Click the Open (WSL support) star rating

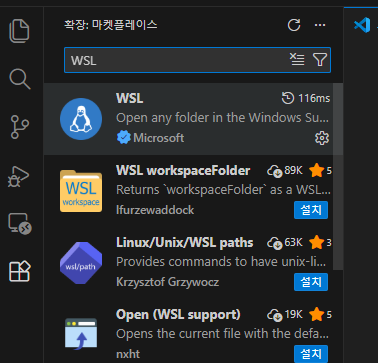coord(320,315)
